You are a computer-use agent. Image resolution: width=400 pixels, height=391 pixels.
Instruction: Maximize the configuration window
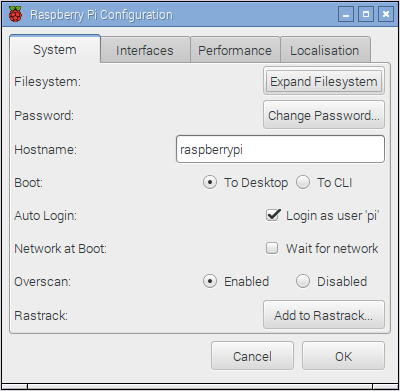(366, 14)
